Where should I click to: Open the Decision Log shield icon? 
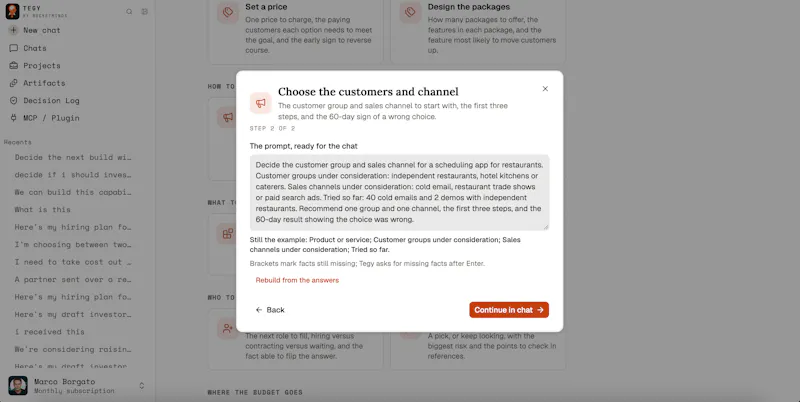[14, 100]
